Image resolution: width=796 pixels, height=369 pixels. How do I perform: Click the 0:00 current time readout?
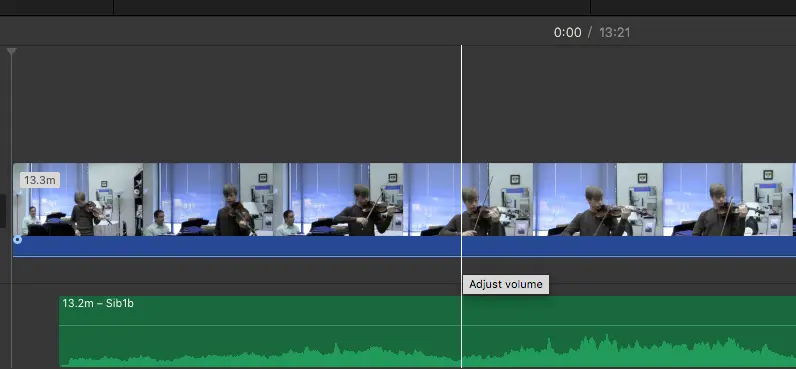(x=567, y=32)
